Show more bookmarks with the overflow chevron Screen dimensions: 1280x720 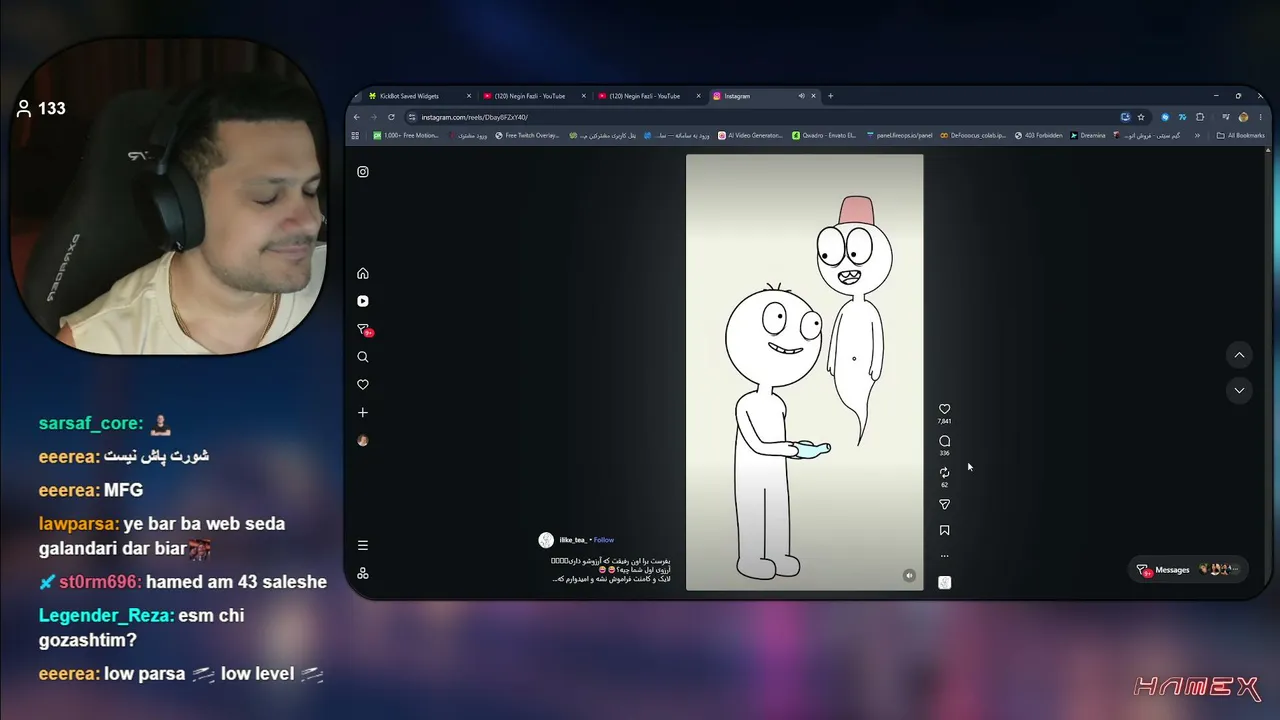click(x=1197, y=136)
